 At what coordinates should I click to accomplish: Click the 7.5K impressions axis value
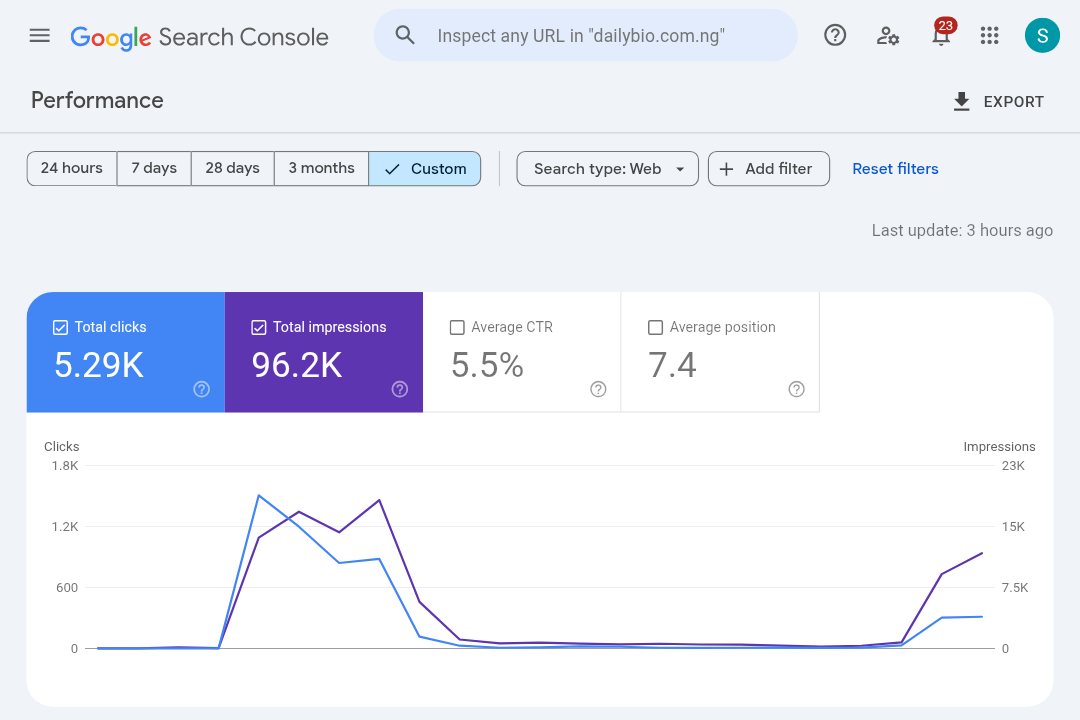[1015, 588]
